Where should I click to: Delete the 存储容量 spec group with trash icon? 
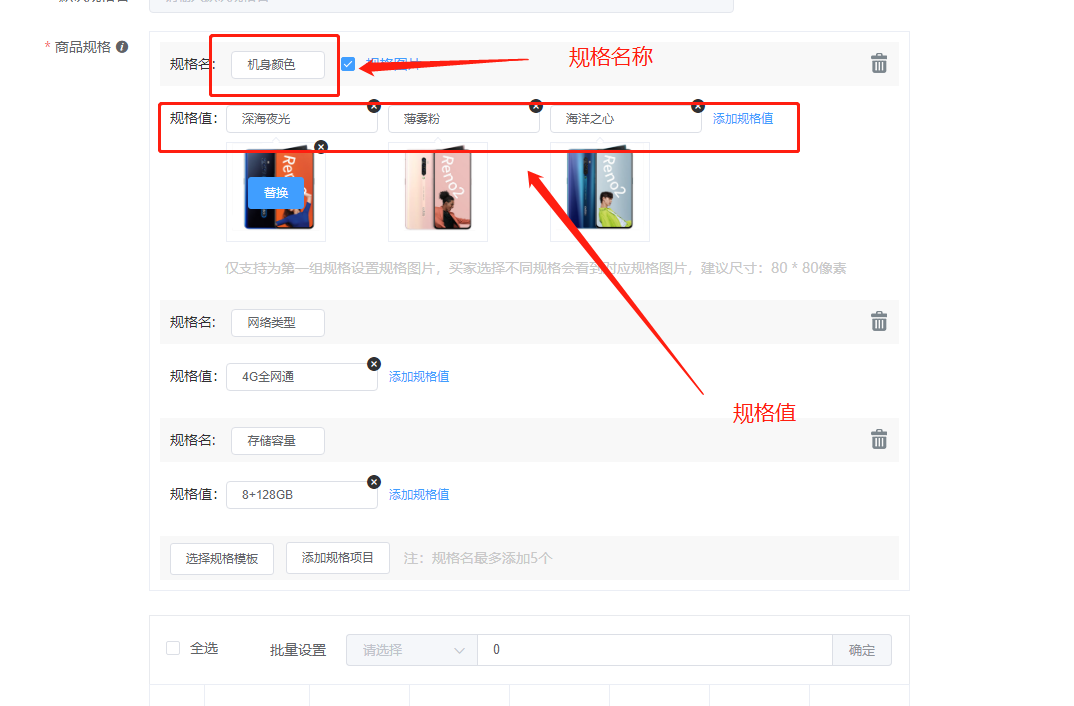pyautogui.click(x=879, y=440)
